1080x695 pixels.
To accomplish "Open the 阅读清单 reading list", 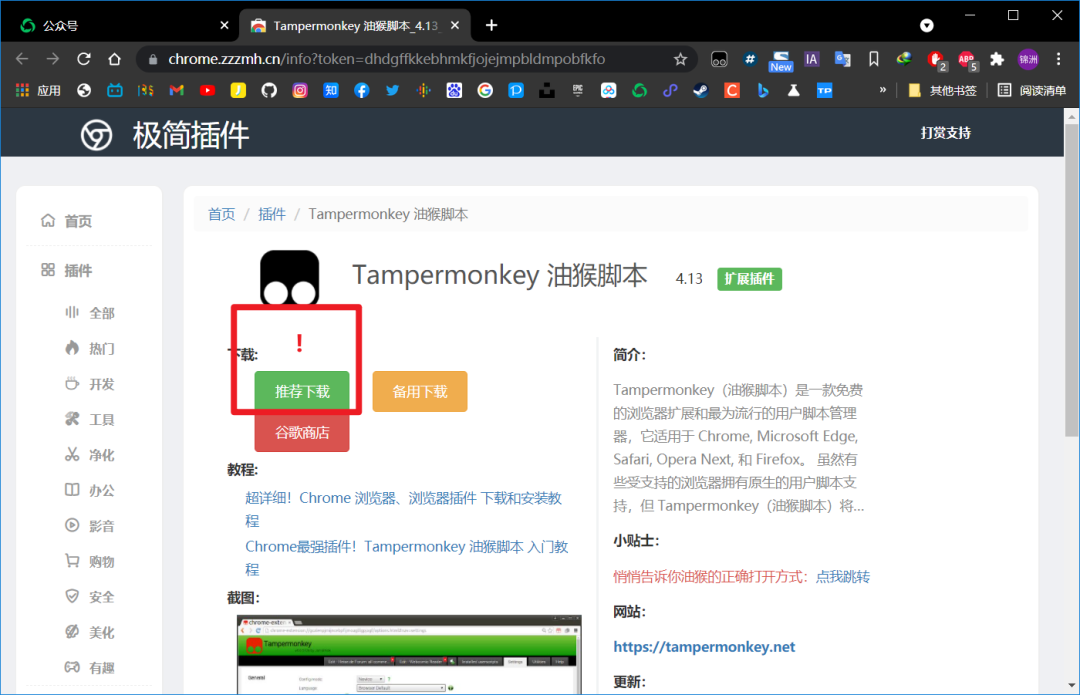I will click(1032, 90).
